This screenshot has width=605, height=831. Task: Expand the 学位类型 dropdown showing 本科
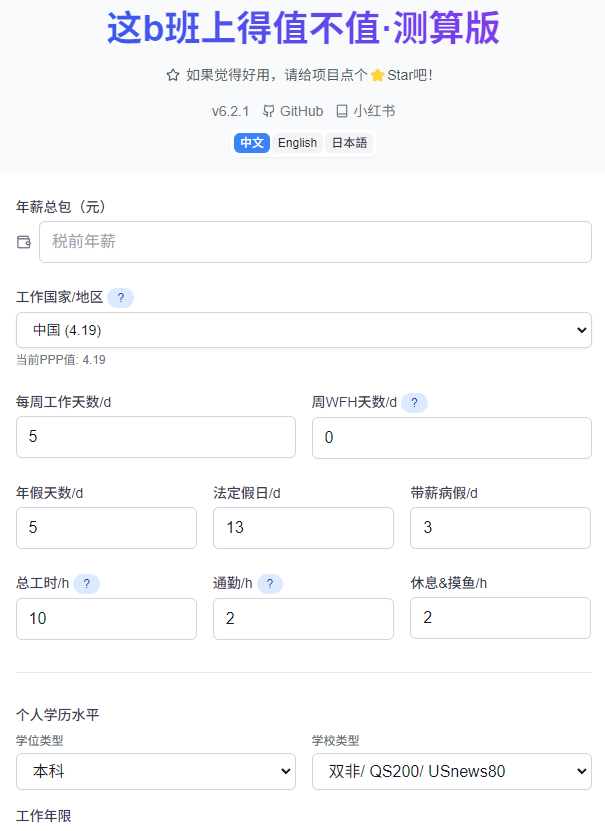point(155,772)
